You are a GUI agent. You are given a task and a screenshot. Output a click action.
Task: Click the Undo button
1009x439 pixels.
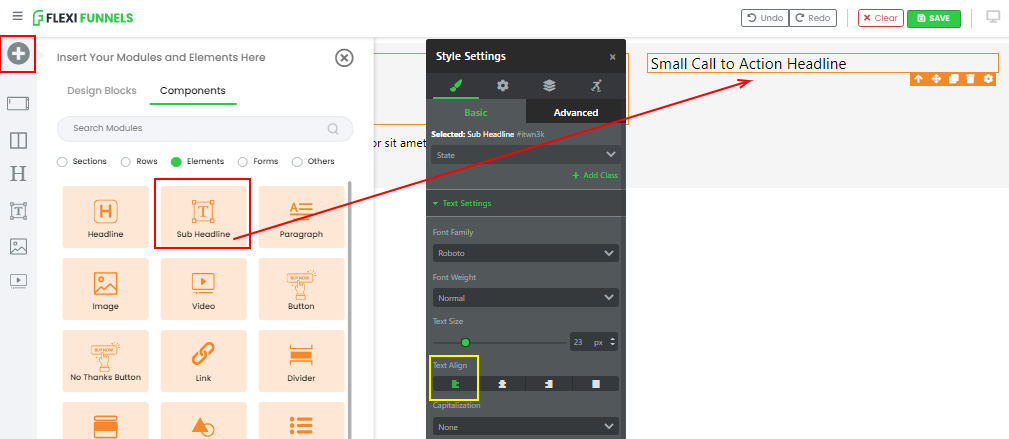point(764,18)
